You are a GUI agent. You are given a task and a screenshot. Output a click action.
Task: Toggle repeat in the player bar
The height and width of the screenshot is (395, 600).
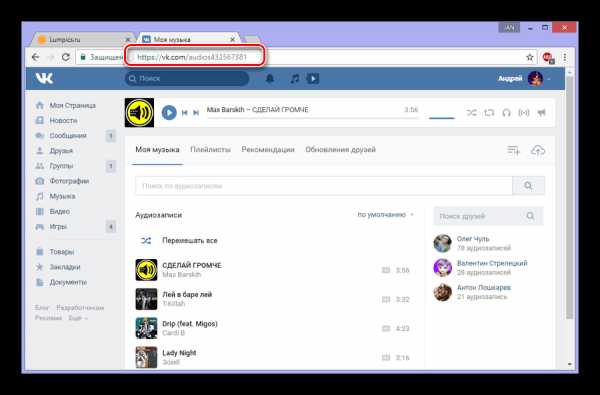[489, 113]
